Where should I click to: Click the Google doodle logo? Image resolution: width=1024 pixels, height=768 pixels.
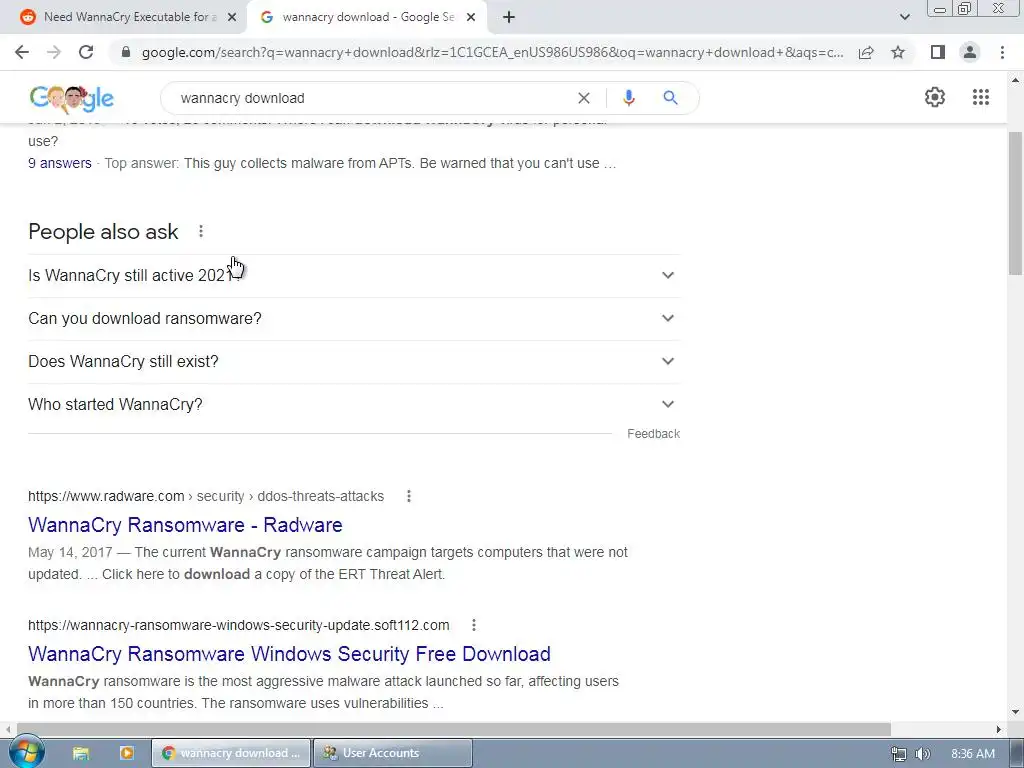click(72, 99)
